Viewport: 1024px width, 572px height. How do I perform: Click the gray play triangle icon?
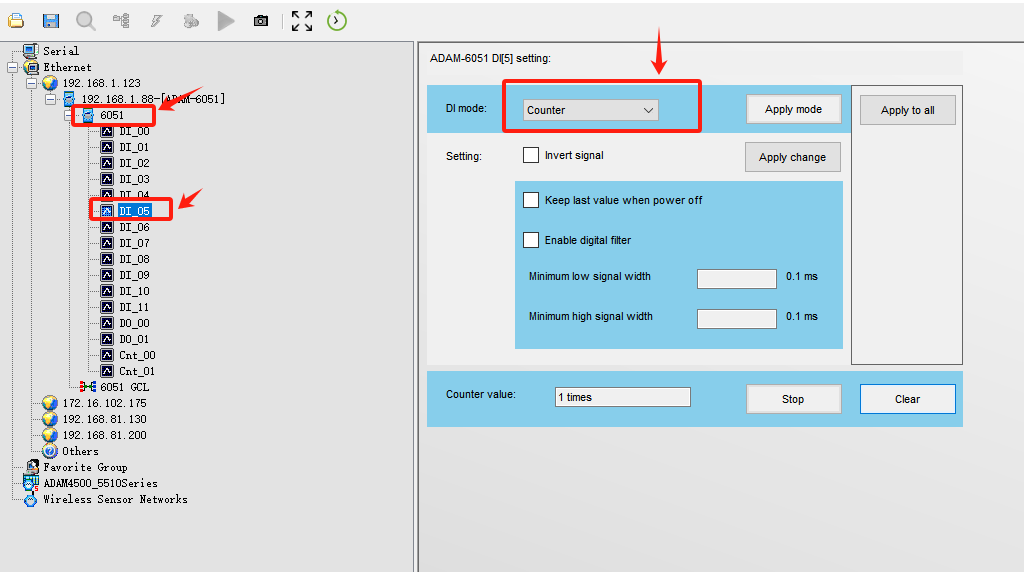coord(226,20)
